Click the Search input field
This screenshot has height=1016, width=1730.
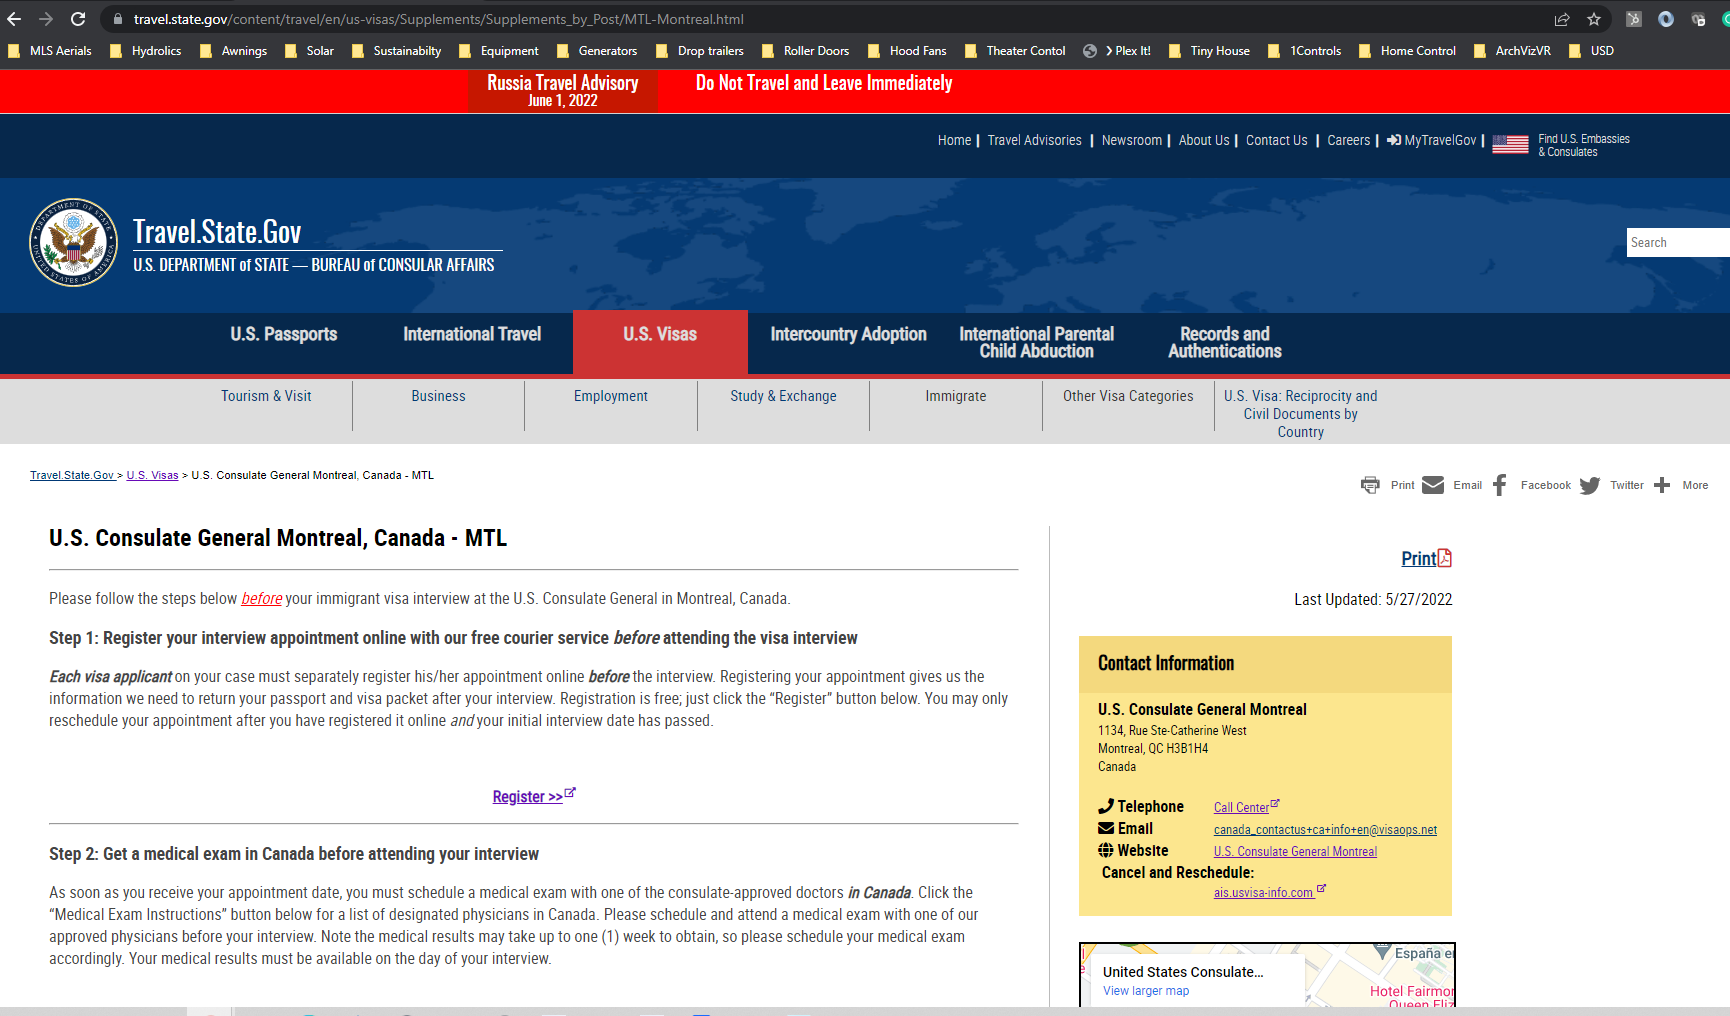1678,242
